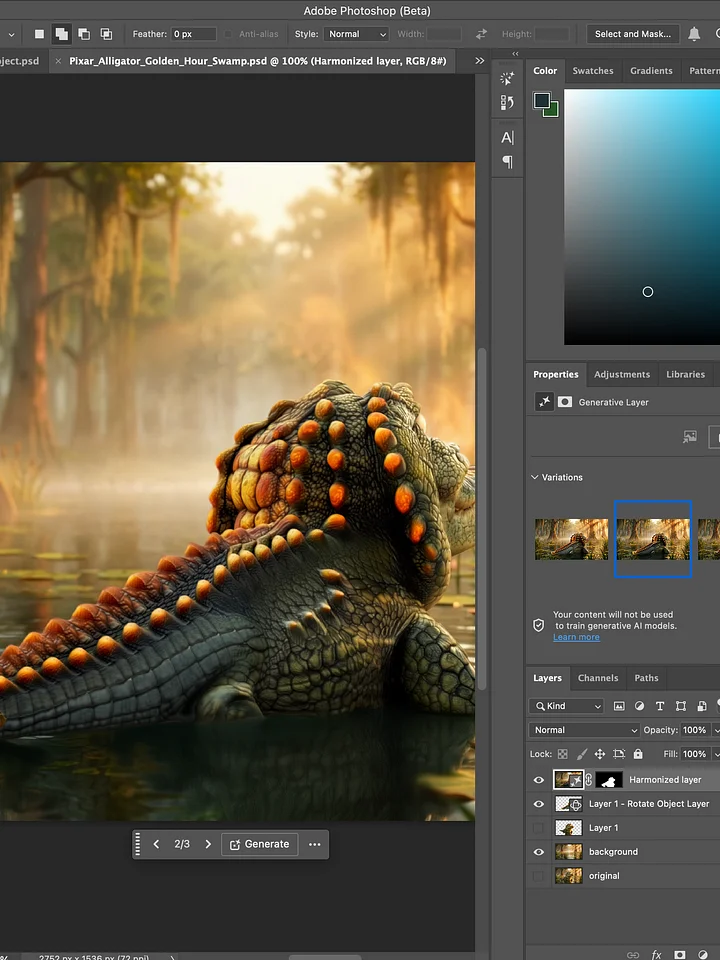Collapse panels double-arrow above the dock
Image resolution: width=720 pixels, height=960 pixels.
515,53
